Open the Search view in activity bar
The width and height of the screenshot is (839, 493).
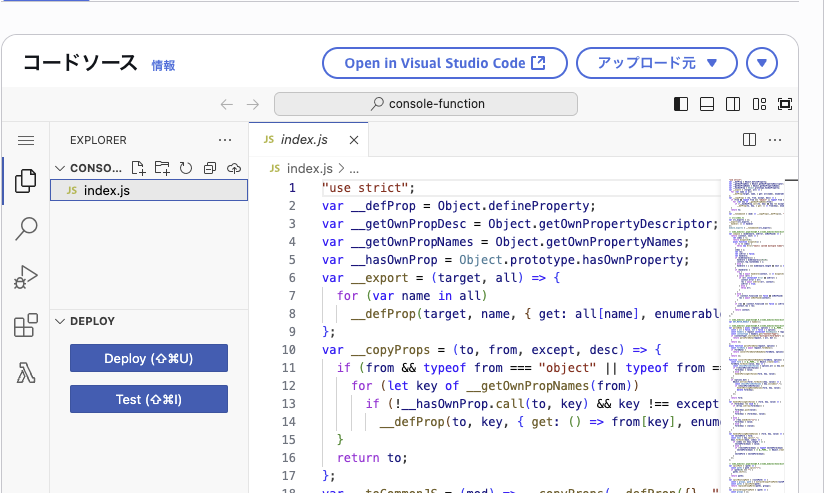coord(25,229)
